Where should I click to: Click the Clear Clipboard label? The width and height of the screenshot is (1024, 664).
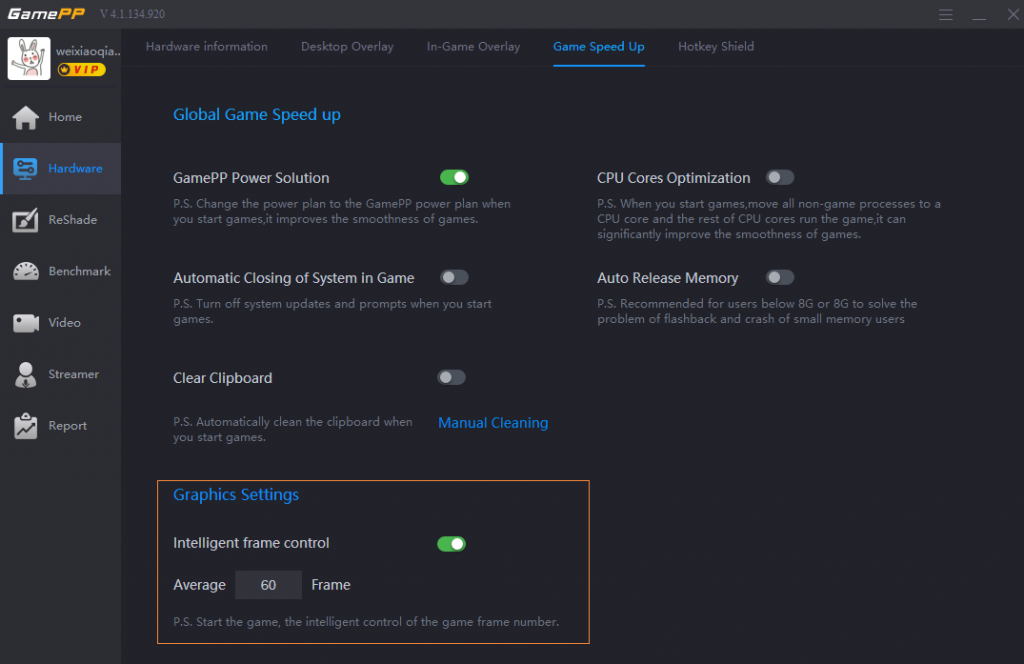(223, 378)
